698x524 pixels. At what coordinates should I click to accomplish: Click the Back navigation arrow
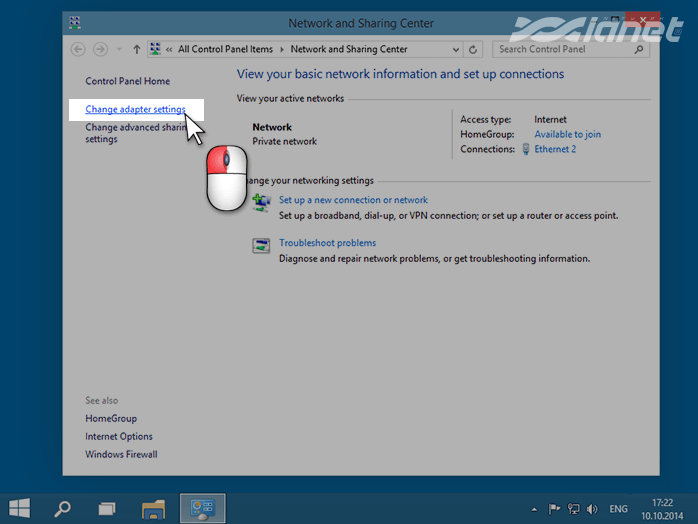(x=79, y=49)
